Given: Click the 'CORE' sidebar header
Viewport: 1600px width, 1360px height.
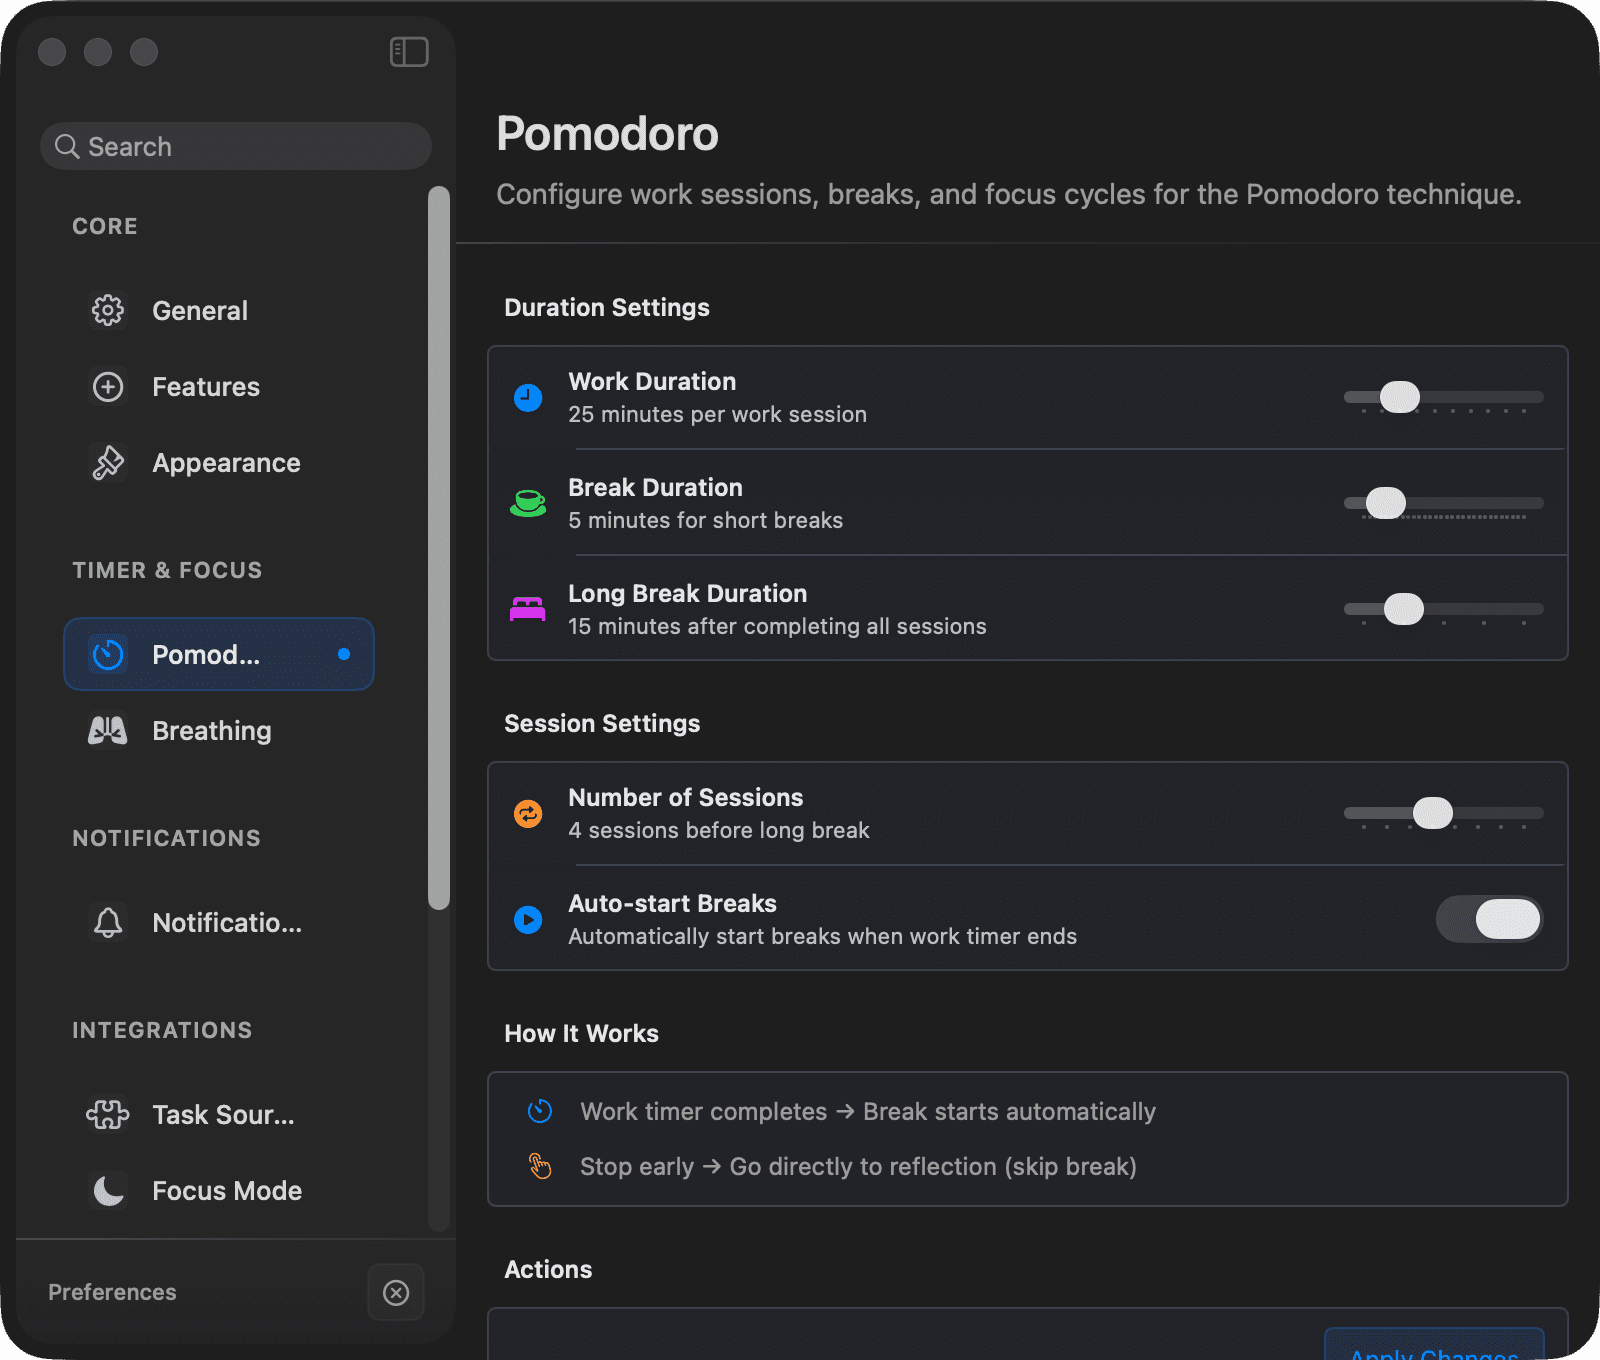Looking at the screenshot, I should tap(105, 226).
